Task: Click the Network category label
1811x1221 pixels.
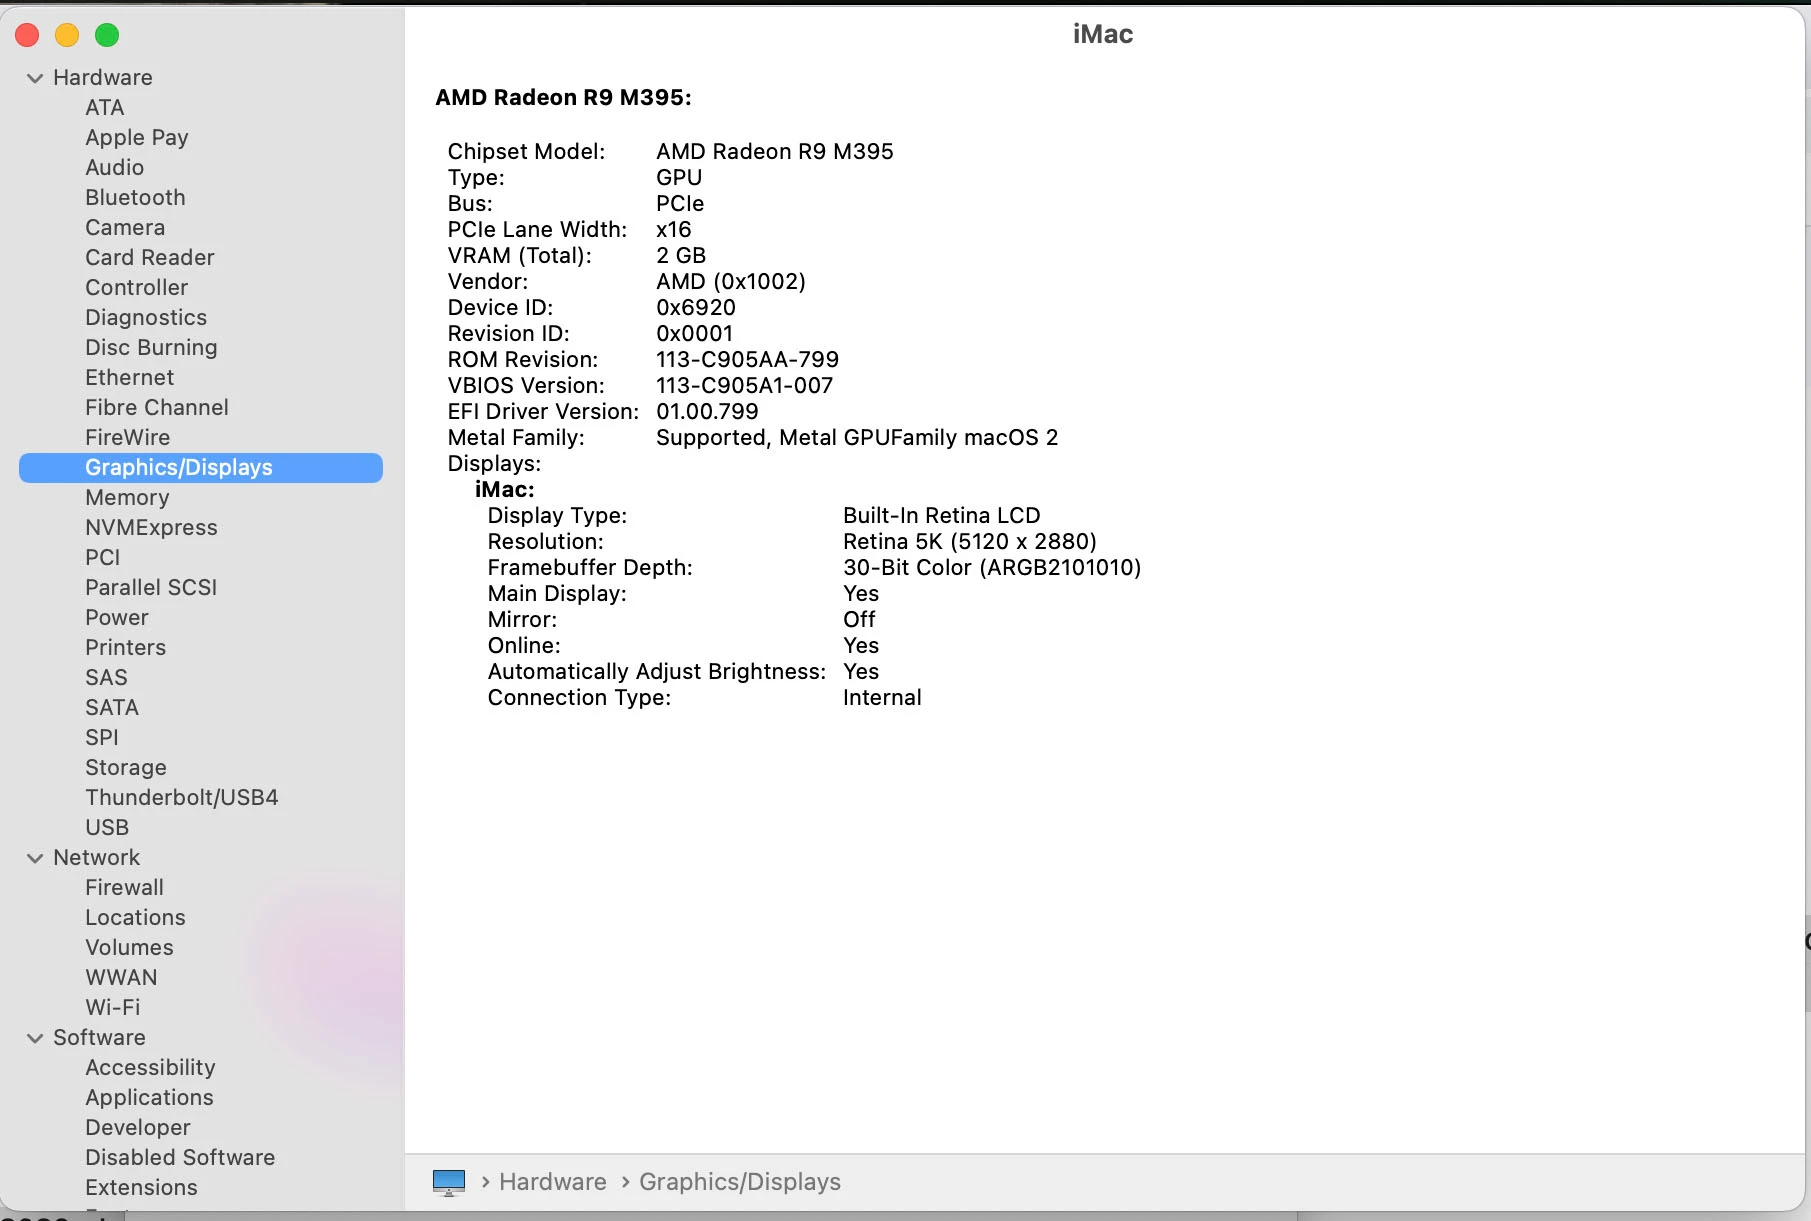Action: pyautogui.click(x=97, y=857)
